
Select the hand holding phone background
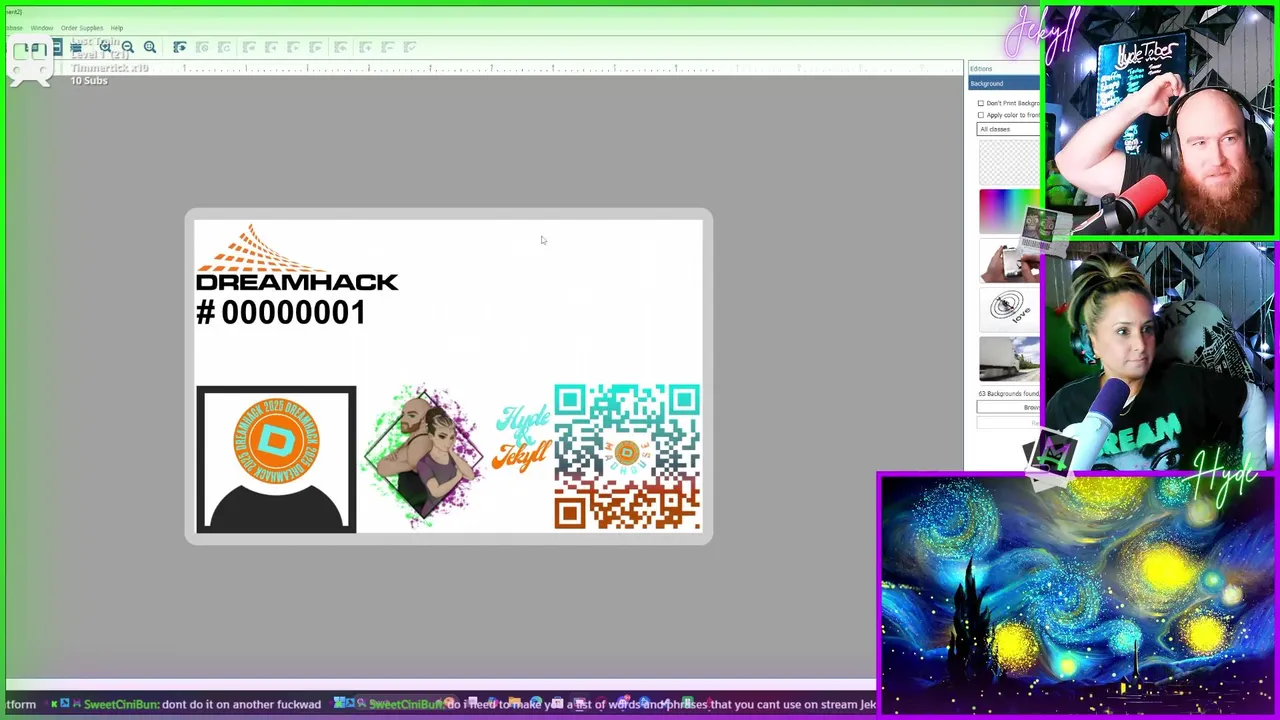[1009, 260]
